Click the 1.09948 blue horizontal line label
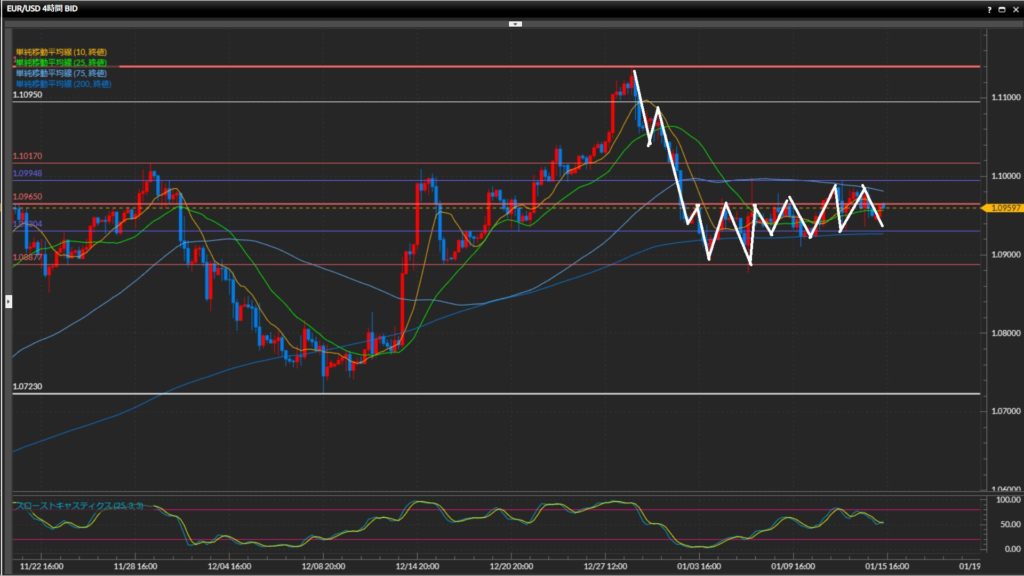Screen dimensions: 1024x576 tap(27, 174)
